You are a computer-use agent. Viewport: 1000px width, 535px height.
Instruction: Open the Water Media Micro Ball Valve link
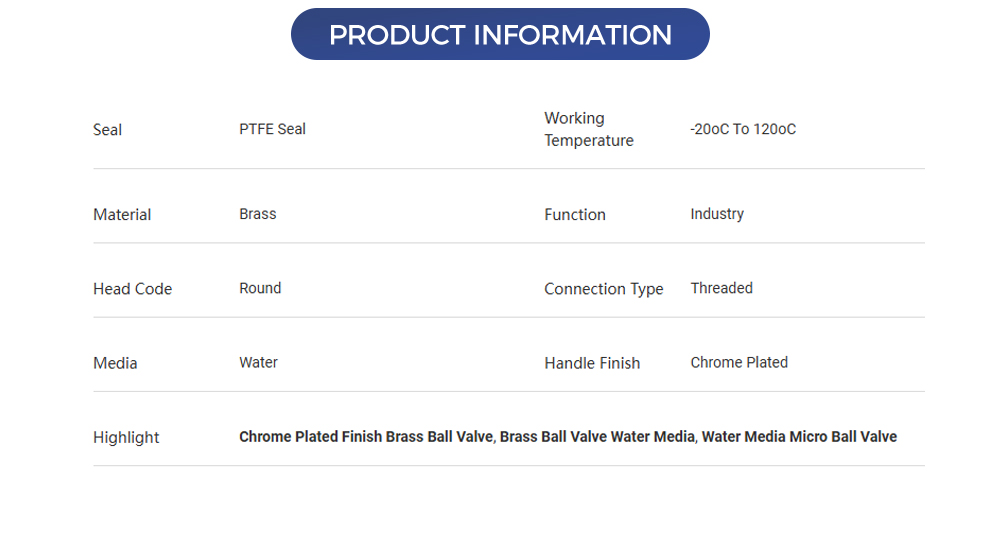[799, 437]
